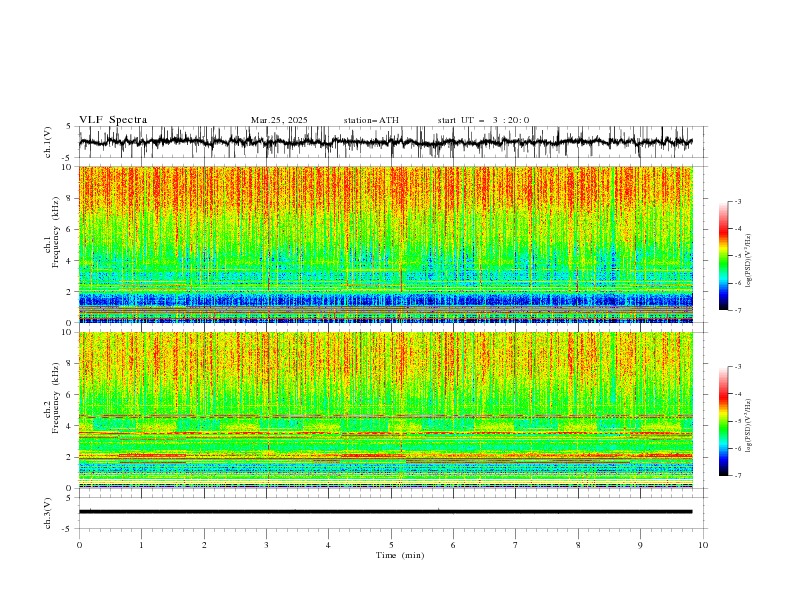This screenshot has height=612, width=792.
Task: Select the "start UT = 3 :20: 0" text
Action: click(x=483, y=120)
